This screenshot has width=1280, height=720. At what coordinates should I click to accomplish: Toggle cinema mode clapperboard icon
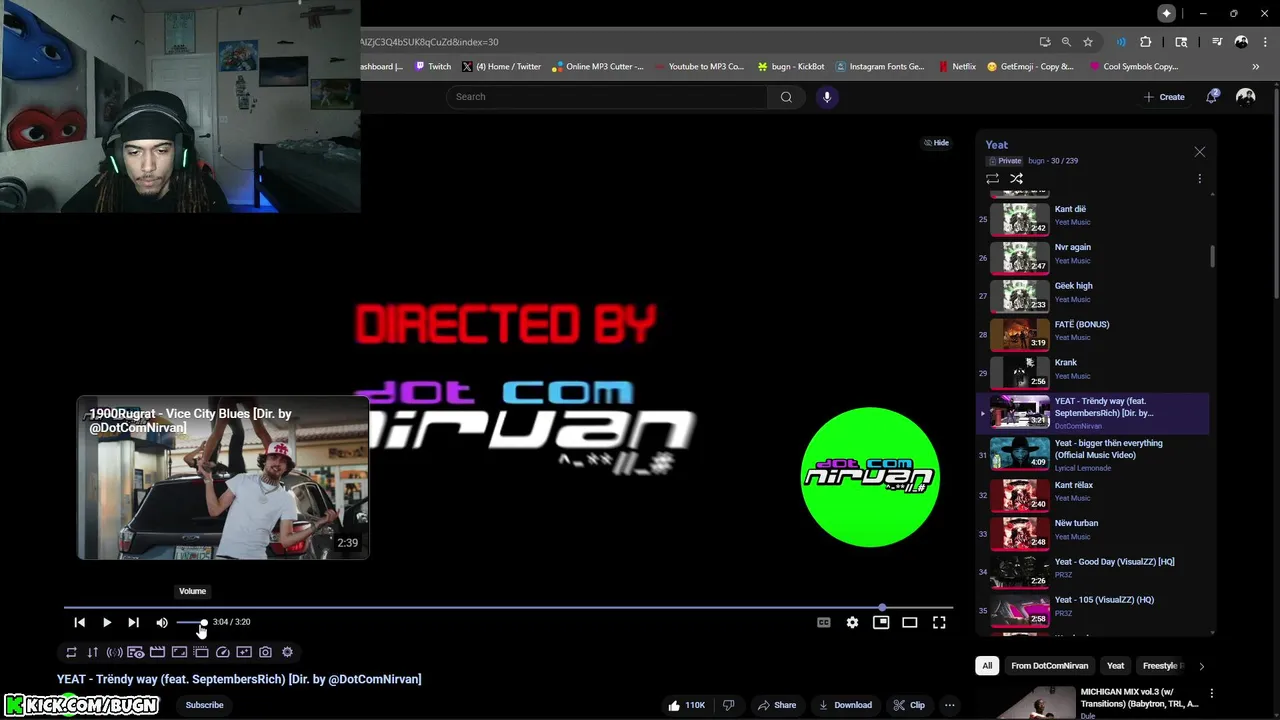157,652
